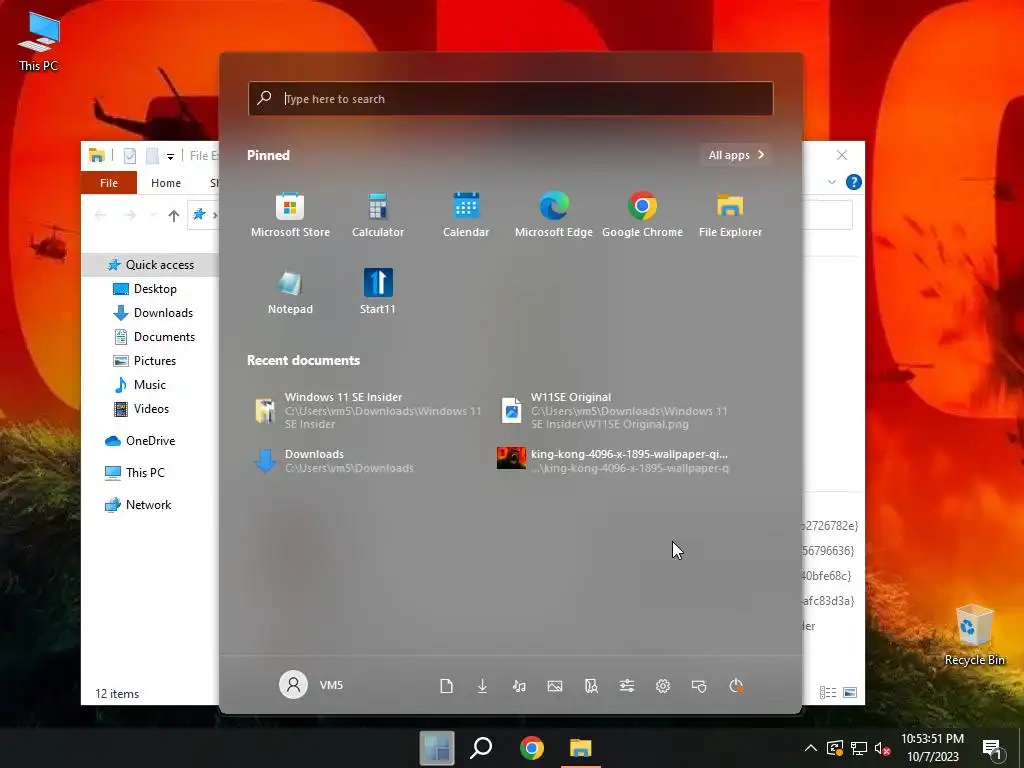The width and height of the screenshot is (1024, 768).
Task: Switch File Explorer to details view
Action: click(828, 692)
